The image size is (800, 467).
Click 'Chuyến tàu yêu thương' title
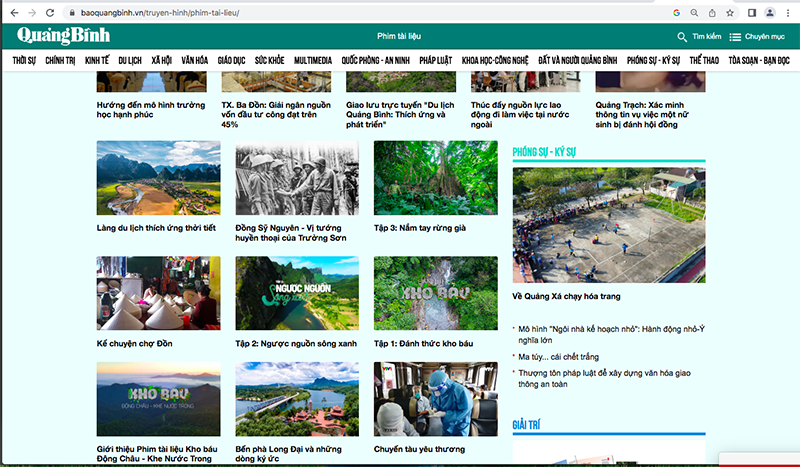(x=419, y=449)
